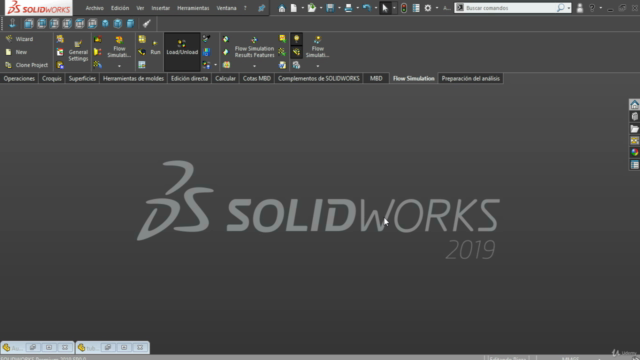Click the Save diskette icon
The width and height of the screenshot is (640, 360).
click(330, 8)
